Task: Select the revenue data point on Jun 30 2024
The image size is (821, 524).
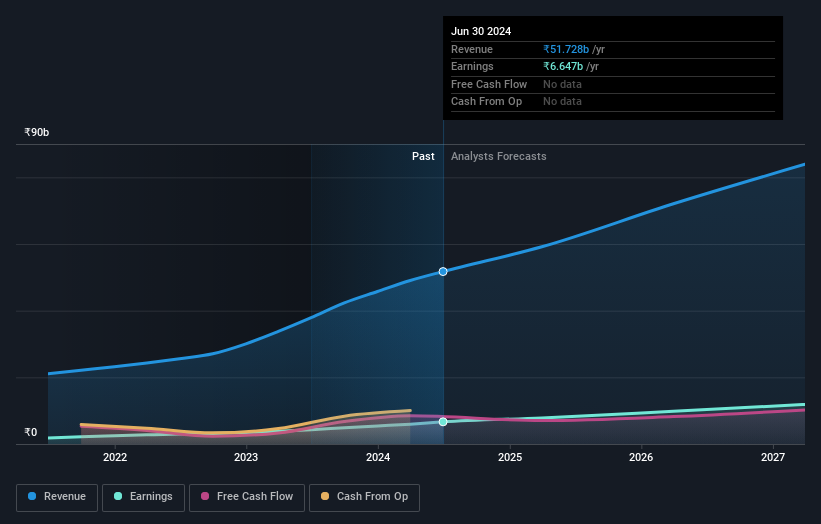Action: [x=443, y=272]
